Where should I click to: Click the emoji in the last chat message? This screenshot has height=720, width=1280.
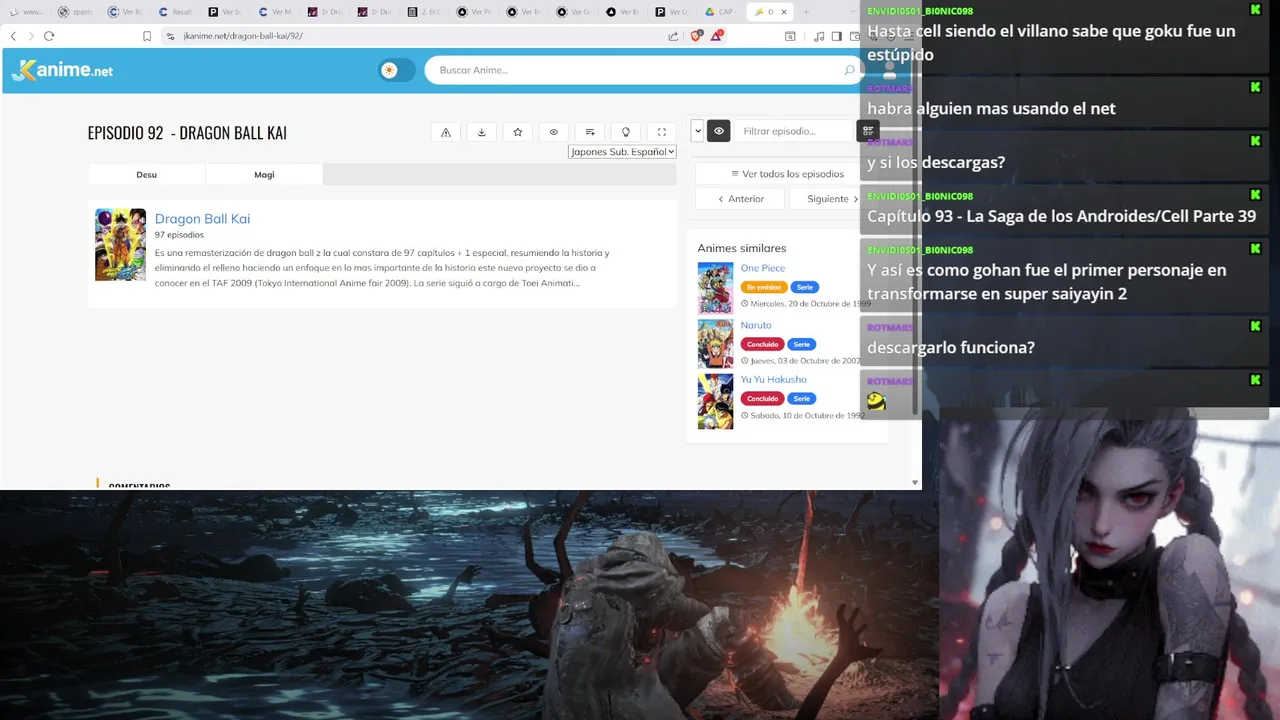(x=877, y=401)
